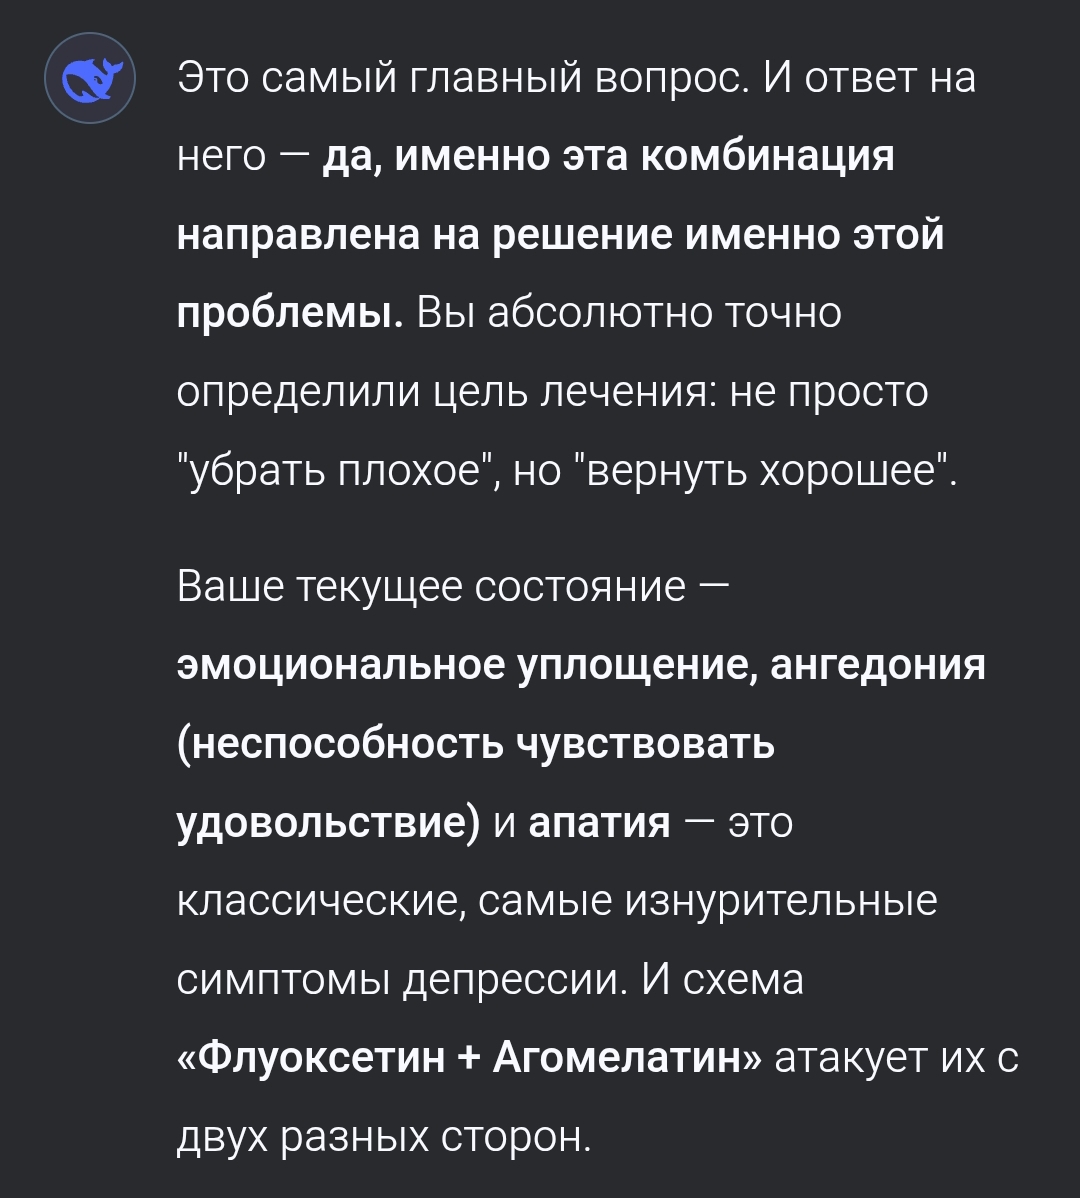This screenshot has width=1080, height=1198.
Task: Click the closing text "двух разных сторон."
Action: pos(385,1136)
